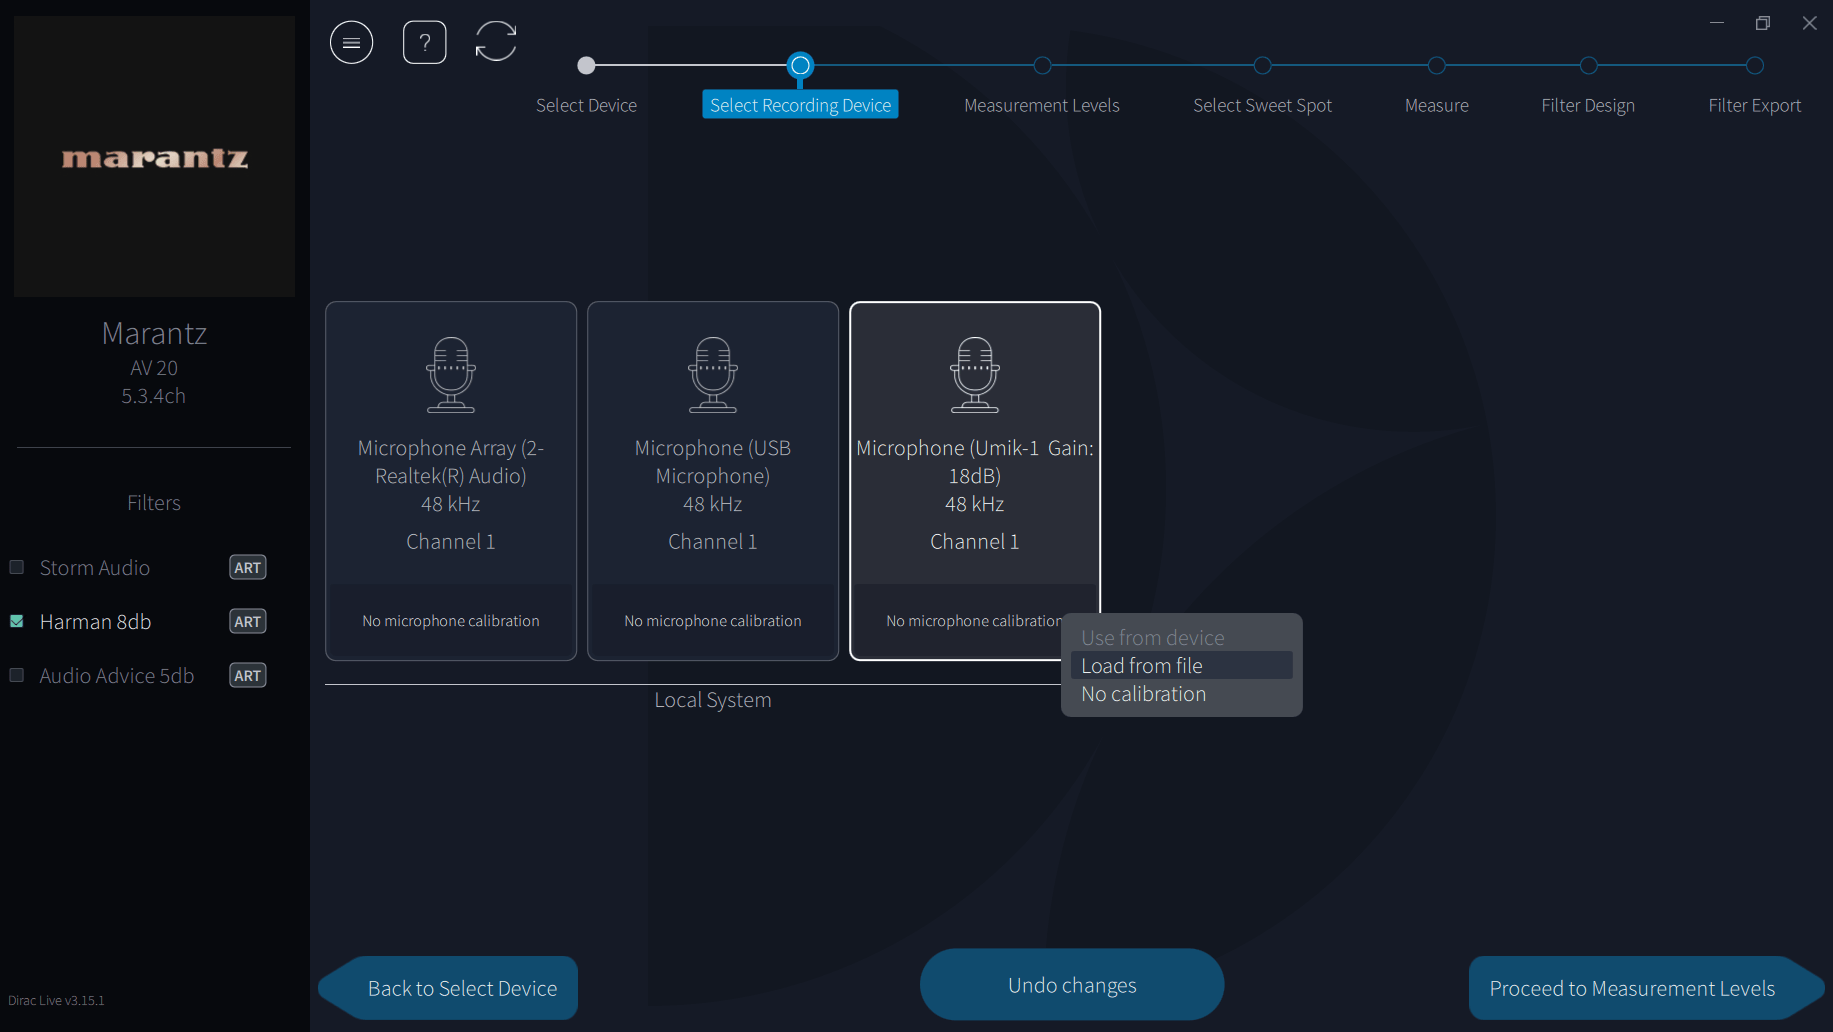Click the Undo changes button
1833x1032 pixels.
(x=1072, y=985)
